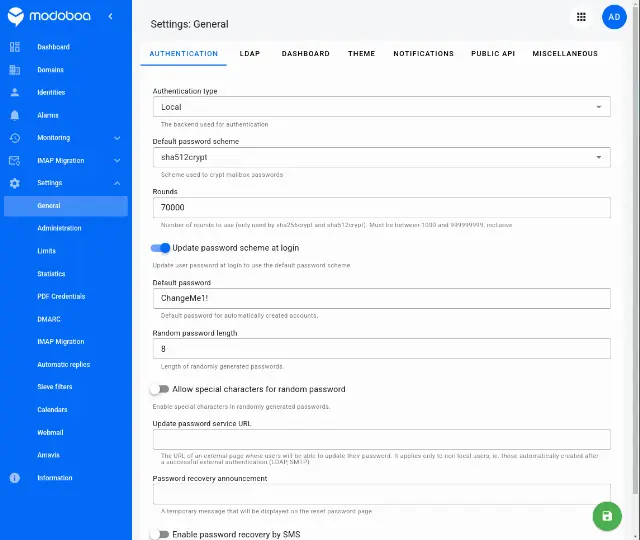Click the Alarms bell icon
The height and width of the screenshot is (540, 640).
[15, 115]
